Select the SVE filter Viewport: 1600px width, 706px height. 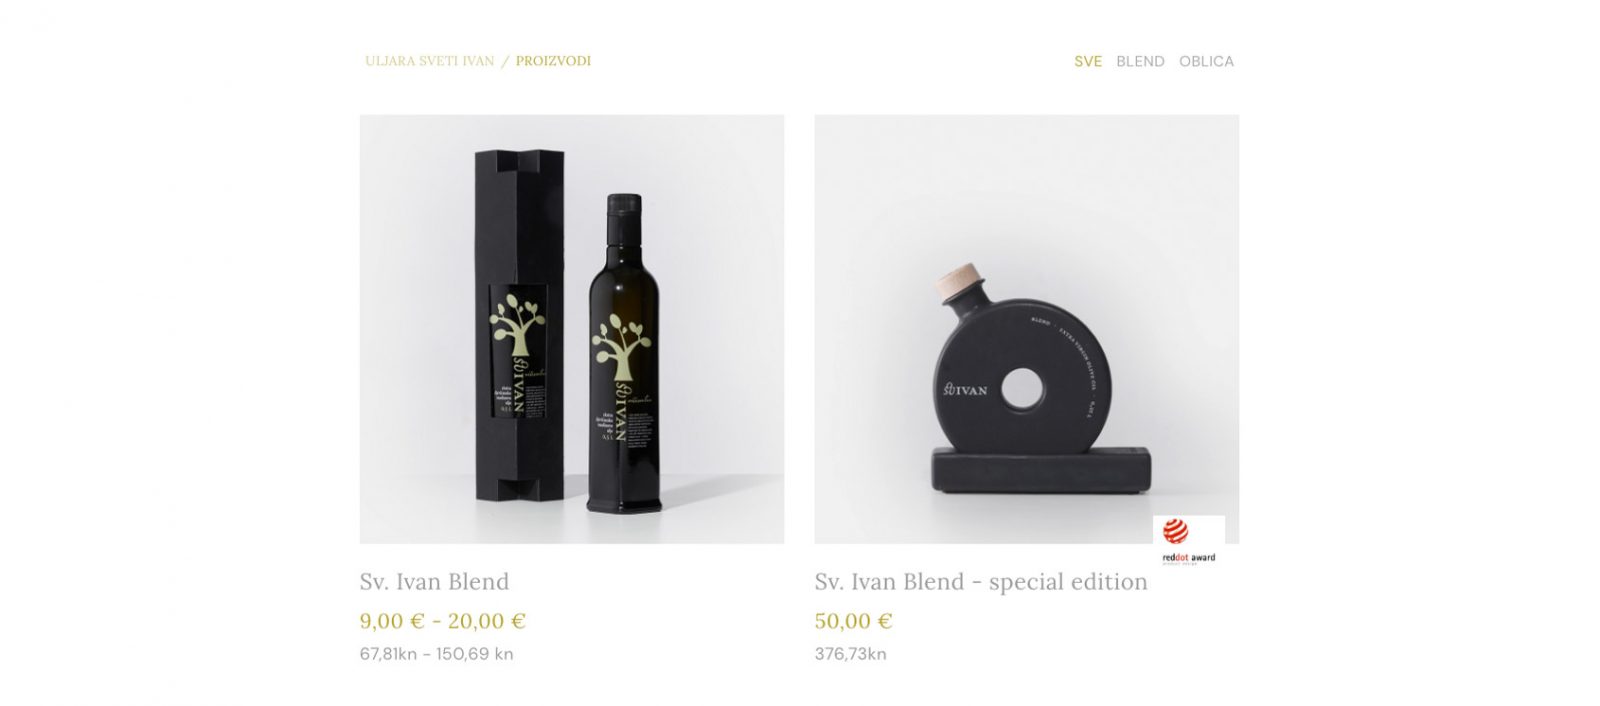[x=1088, y=61]
